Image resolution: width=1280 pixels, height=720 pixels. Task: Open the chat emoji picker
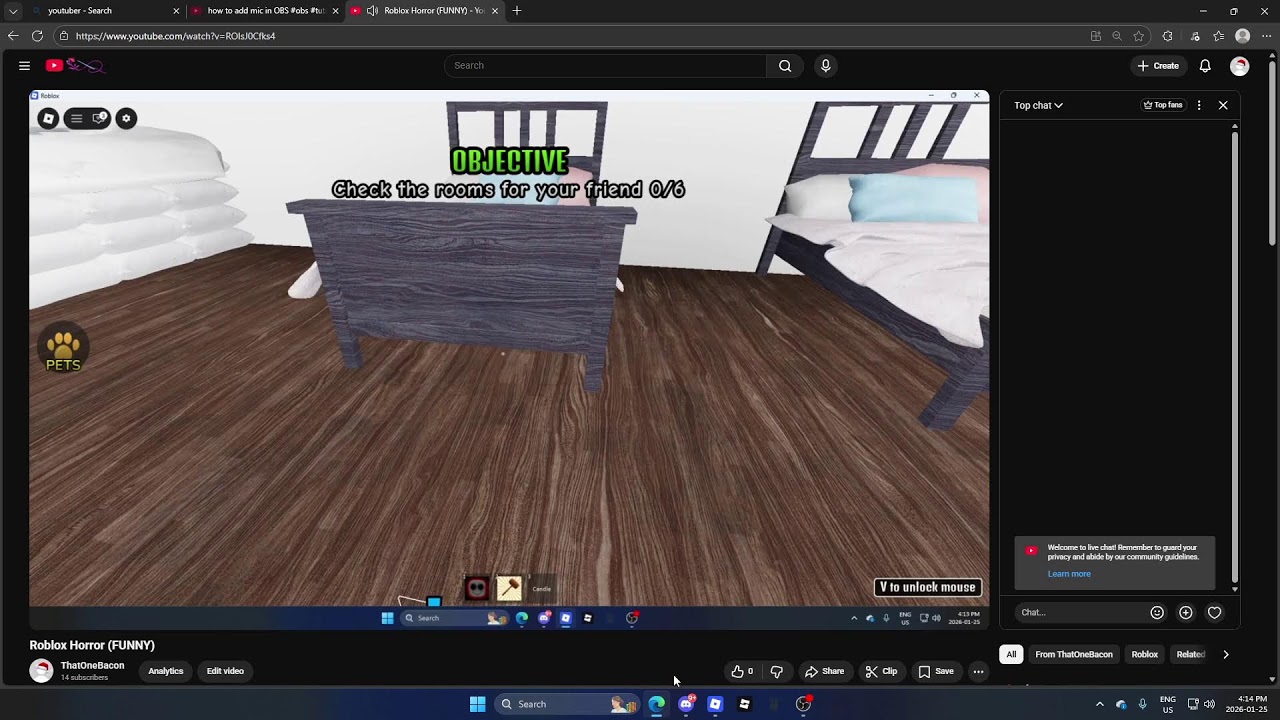pos(1157,612)
